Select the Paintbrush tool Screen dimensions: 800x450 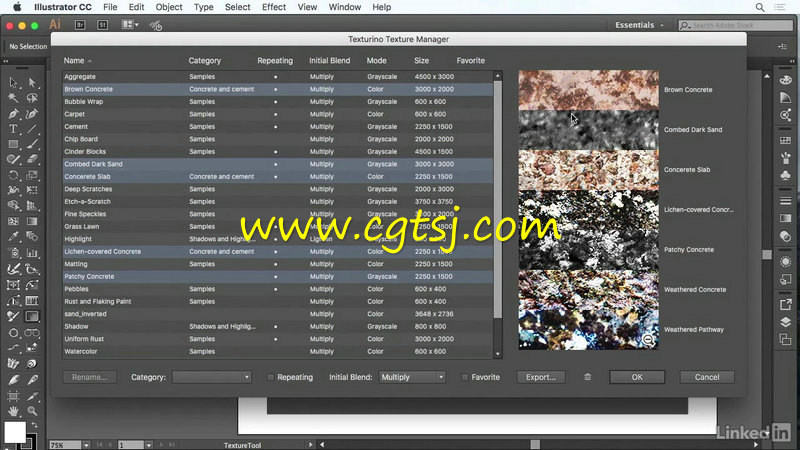32,144
